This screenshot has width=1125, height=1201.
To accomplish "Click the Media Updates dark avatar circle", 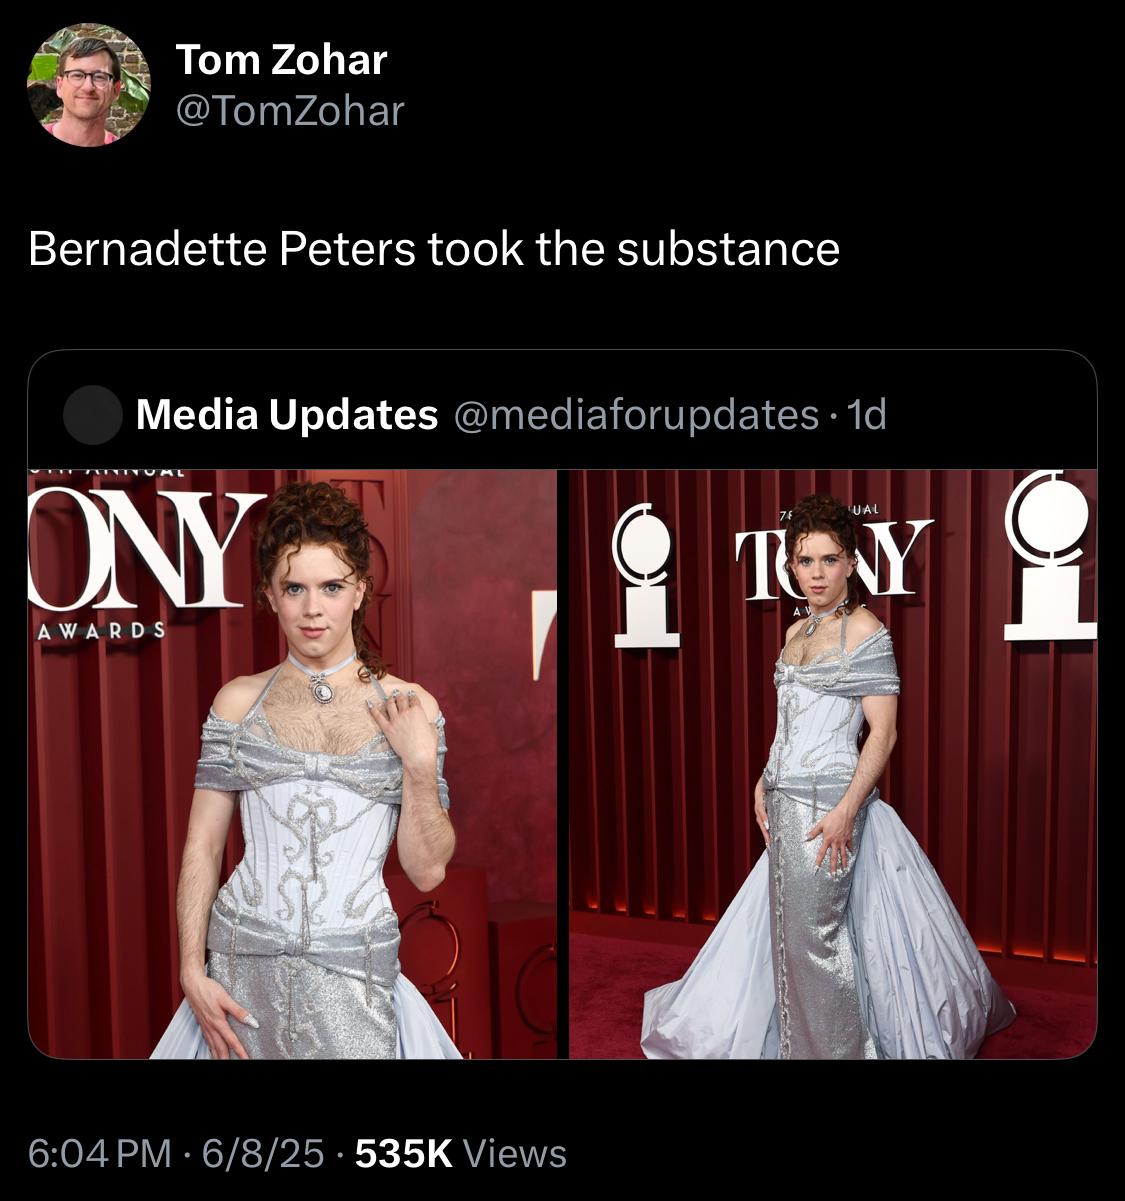I will pyautogui.click(x=92, y=415).
